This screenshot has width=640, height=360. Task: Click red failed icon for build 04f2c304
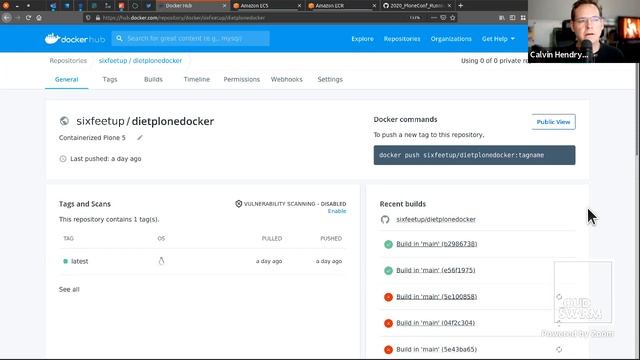[x=388, y=323]
